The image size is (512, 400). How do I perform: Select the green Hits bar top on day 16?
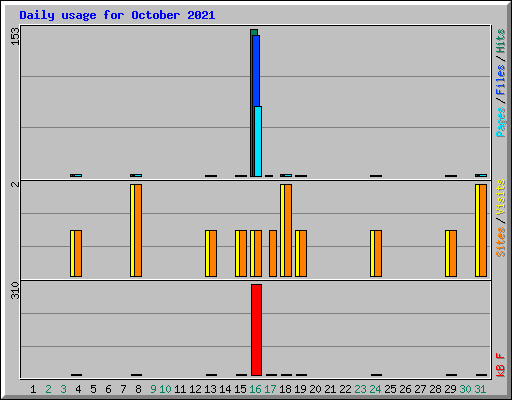pyautogui.click(x=254, y=32)
